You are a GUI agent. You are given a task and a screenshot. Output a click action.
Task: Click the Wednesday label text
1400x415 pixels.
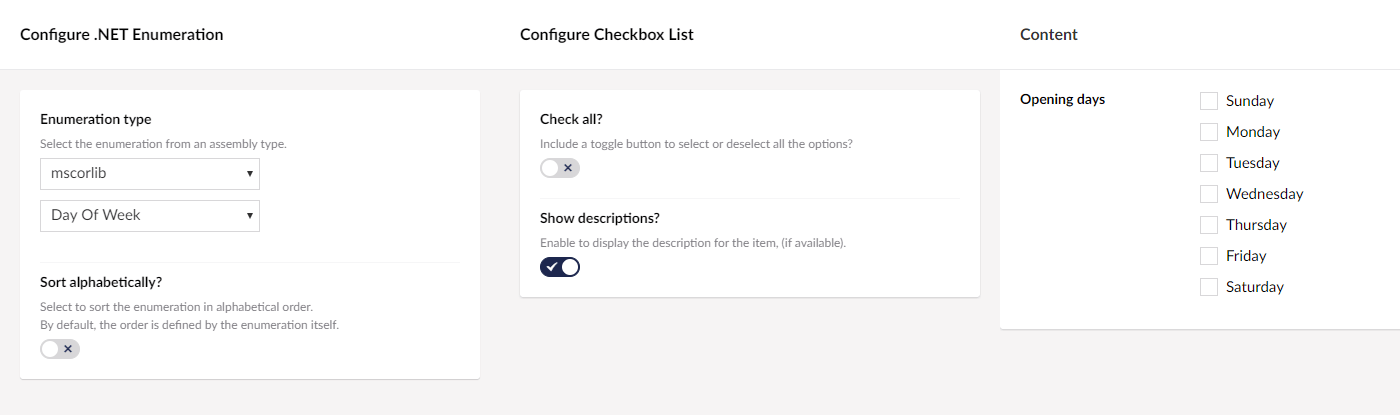[x=1265, y=194]
